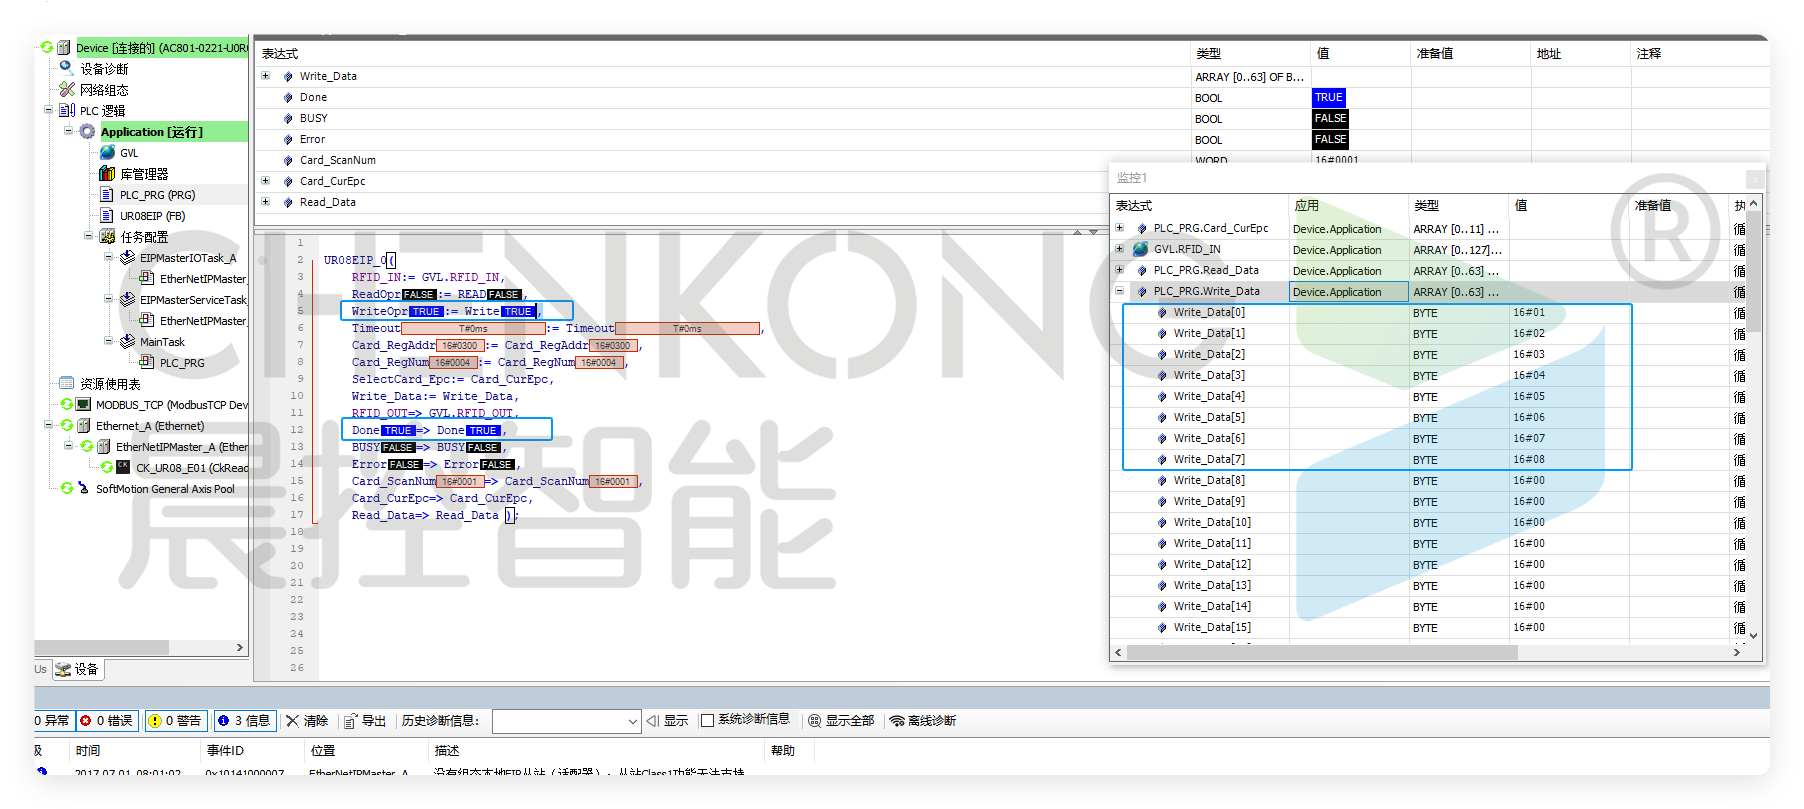Open the 设备 tab at panel bottom
This screenshot has width=1804, height=809.
pos(78,669)
